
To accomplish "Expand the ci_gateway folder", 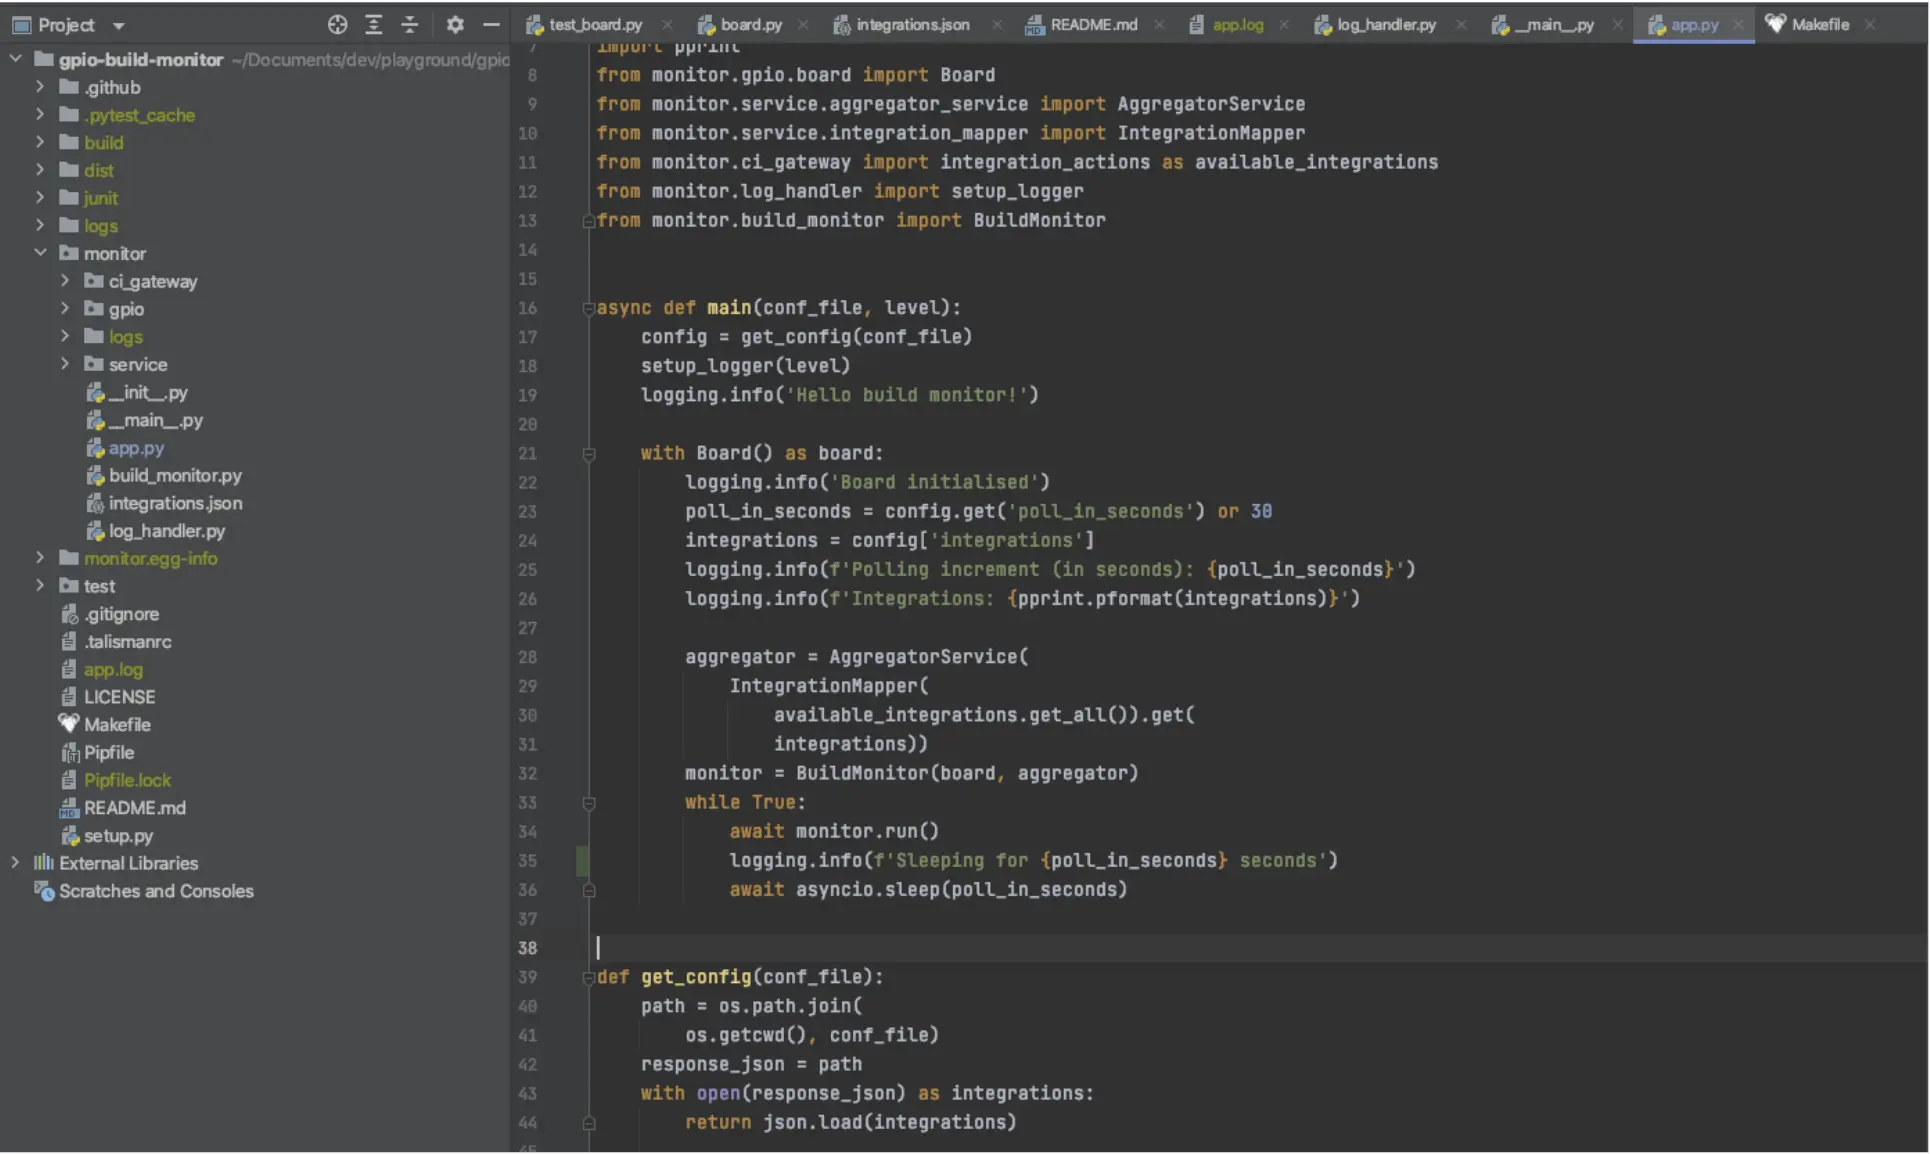I will pyautogui.click(x=65, y=281).
